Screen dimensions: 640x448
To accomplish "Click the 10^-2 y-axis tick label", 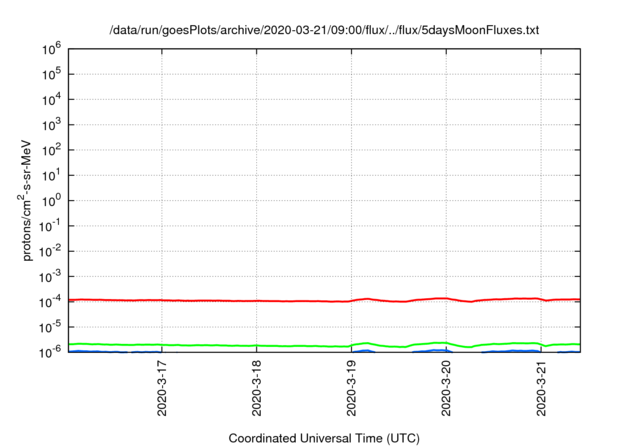I will [x=49, y=251].
